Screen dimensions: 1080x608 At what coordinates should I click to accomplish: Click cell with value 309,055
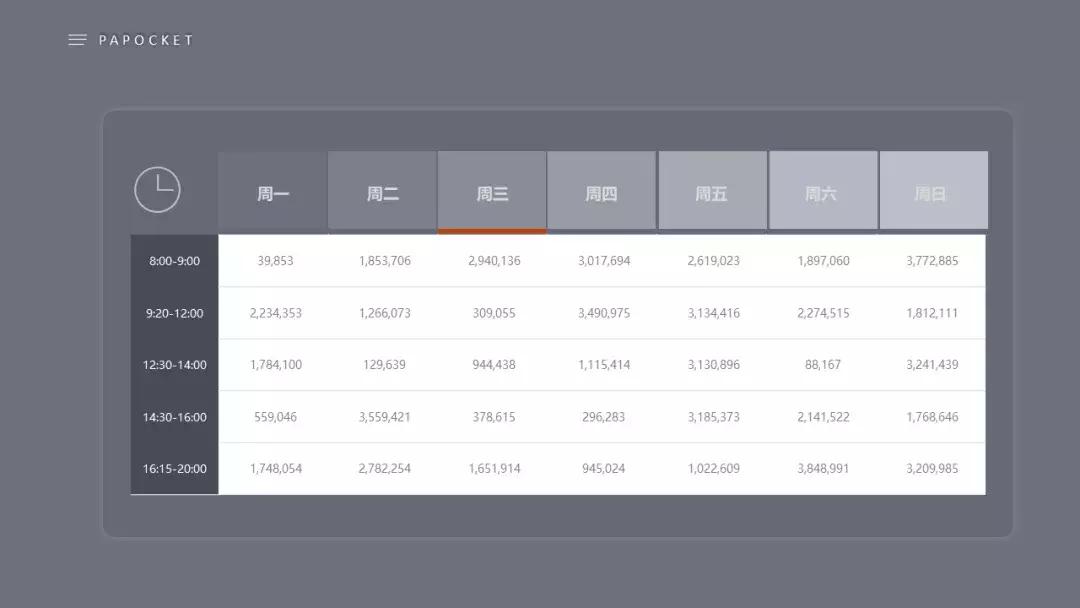pos(494,313)
